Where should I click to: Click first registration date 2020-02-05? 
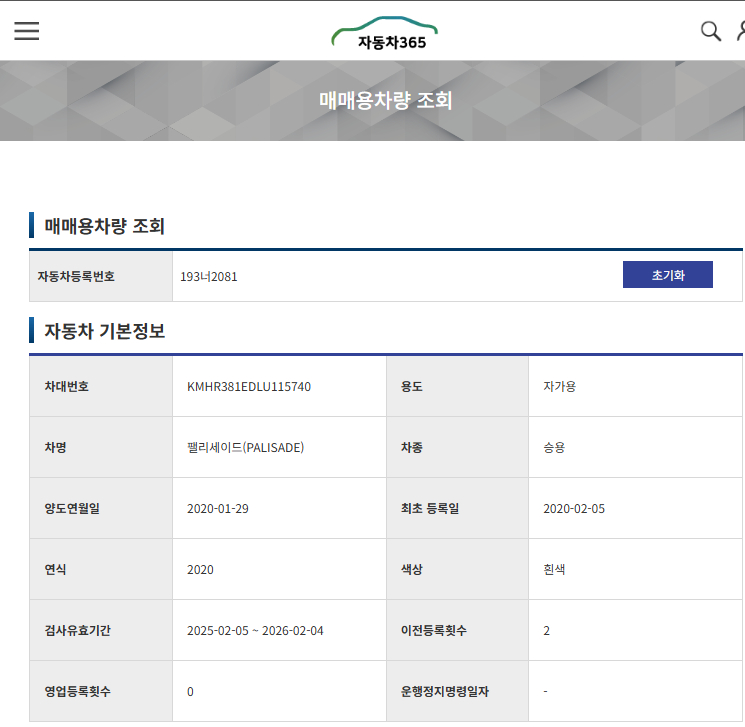573,508
